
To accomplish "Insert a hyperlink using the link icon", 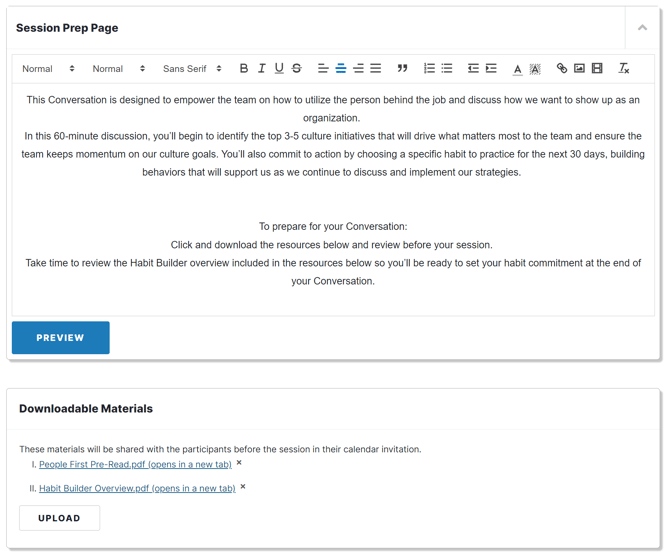I will click(x=562, y=69).
